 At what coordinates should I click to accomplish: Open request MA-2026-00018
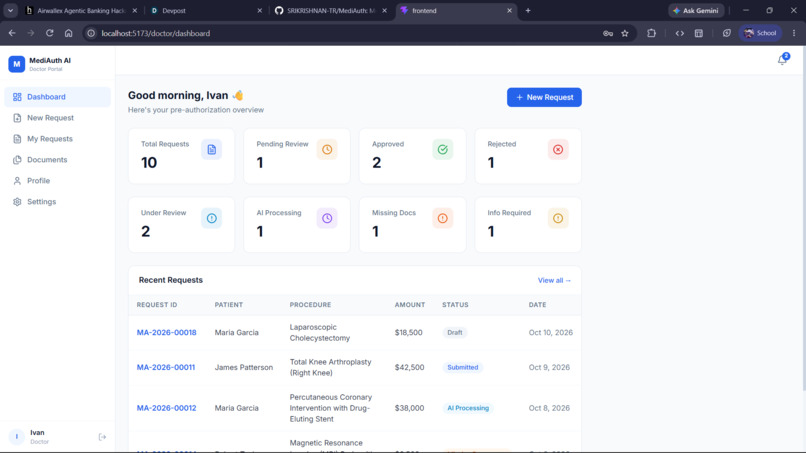pyautogui.click(x=167, y=333)
